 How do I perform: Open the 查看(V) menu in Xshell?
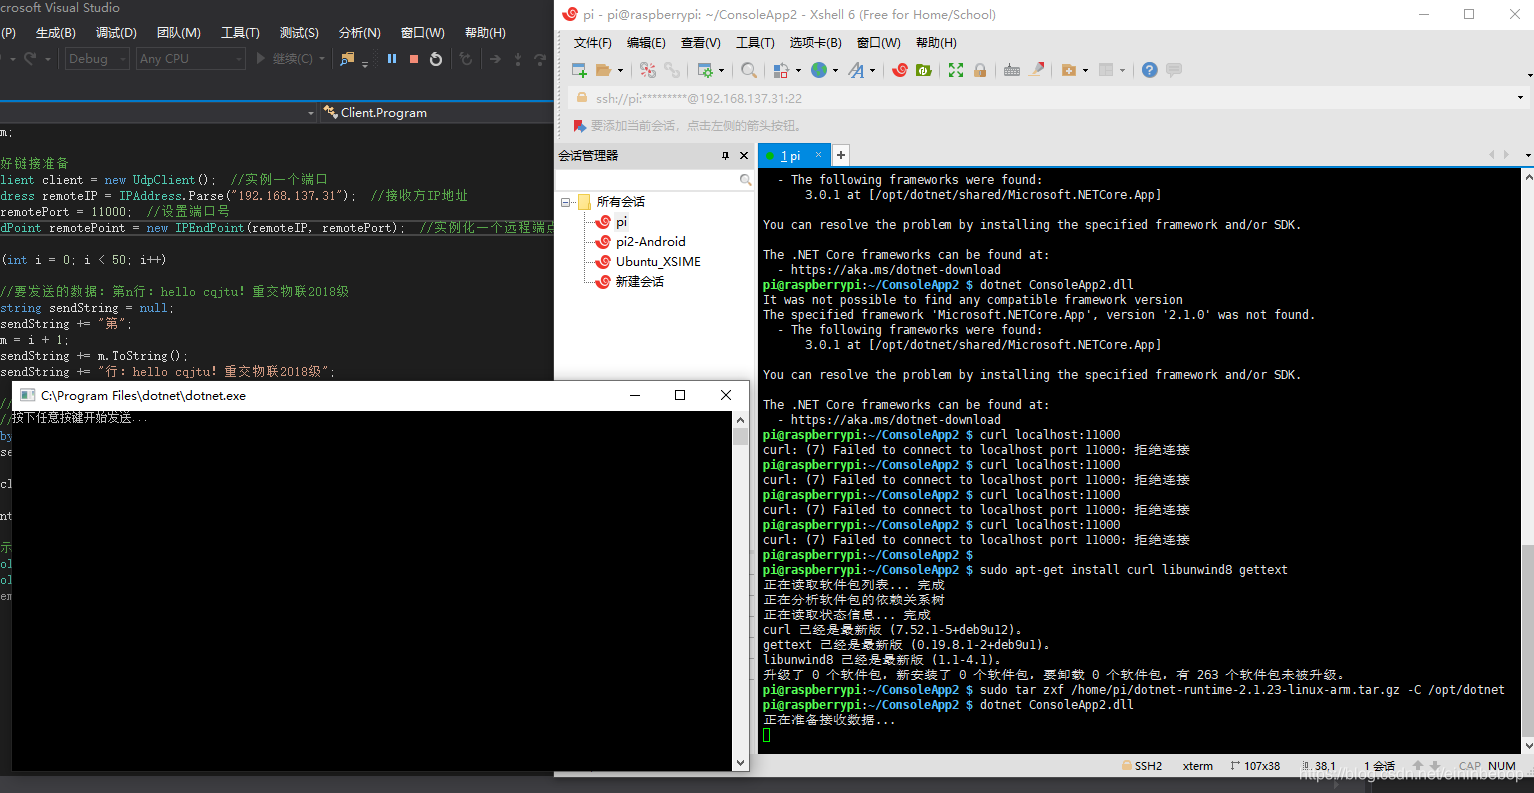[x=700, y=42]
